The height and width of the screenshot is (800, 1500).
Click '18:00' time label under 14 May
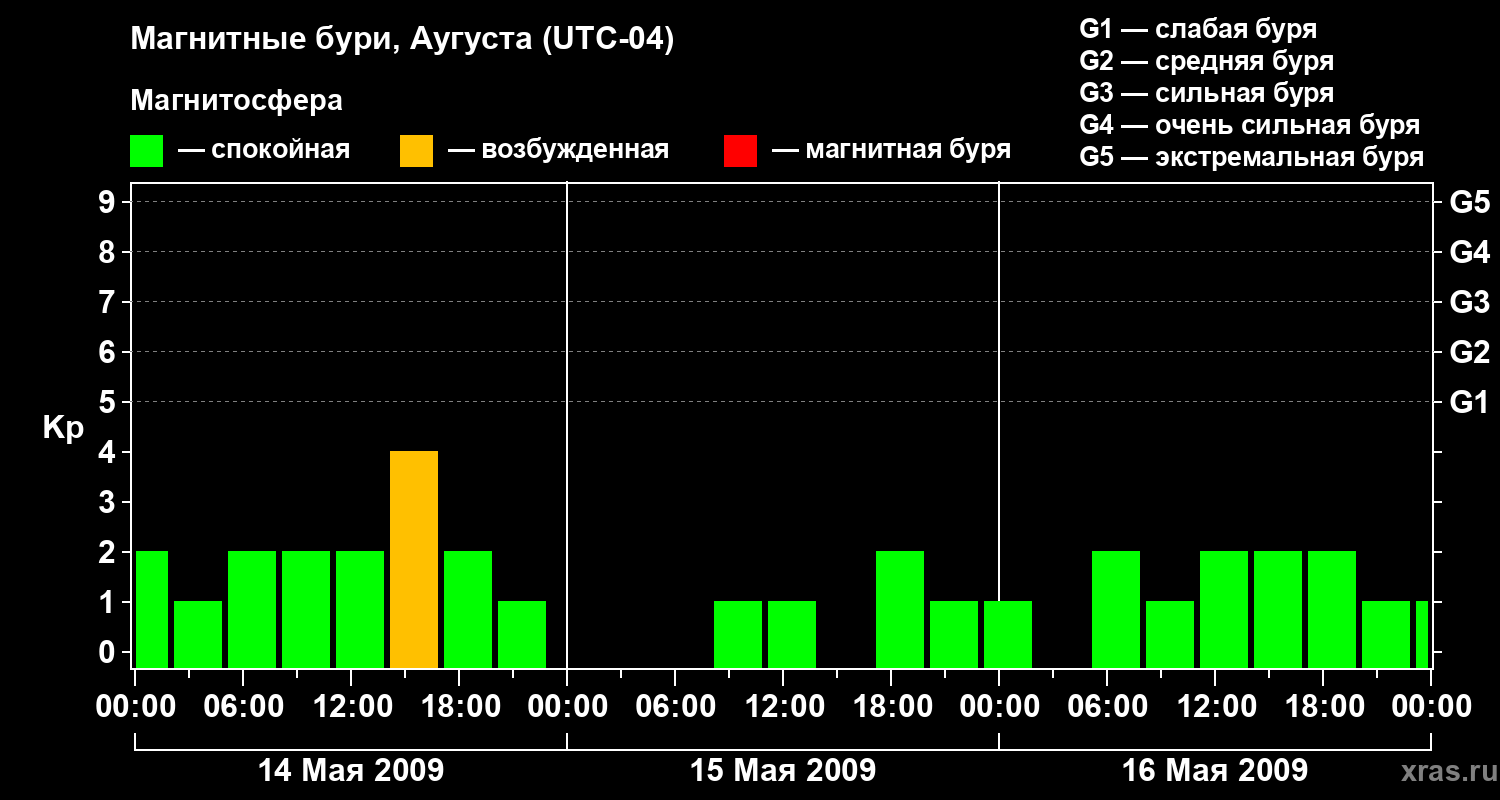pos(459,707)
